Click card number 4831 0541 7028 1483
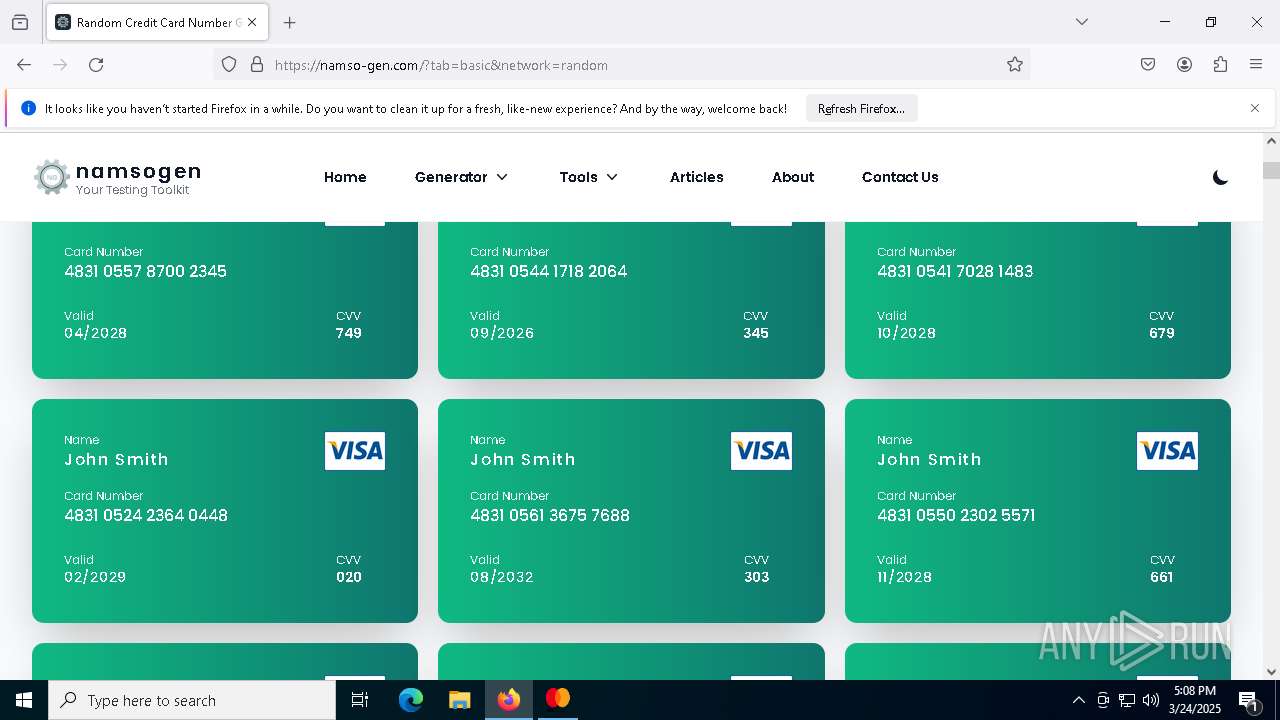 pos(955,271)
